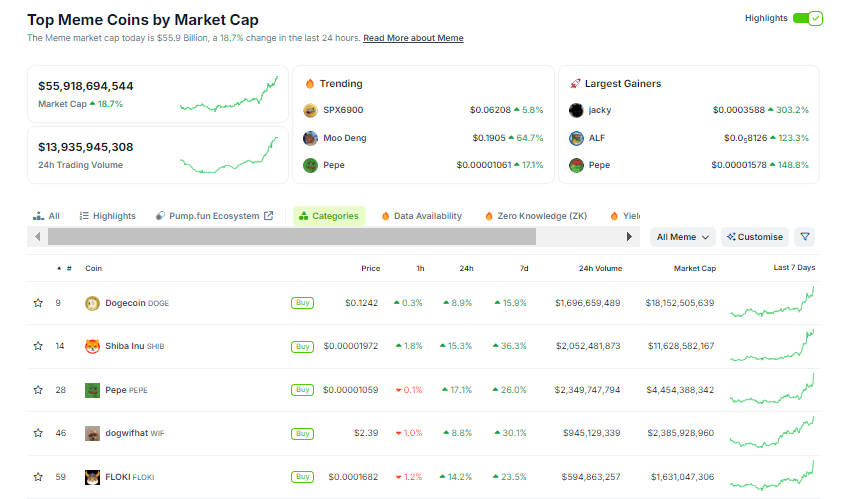Click the Largest Gainers rocket icon
This screenshot has width=842, height=499.
pos(575,84)
